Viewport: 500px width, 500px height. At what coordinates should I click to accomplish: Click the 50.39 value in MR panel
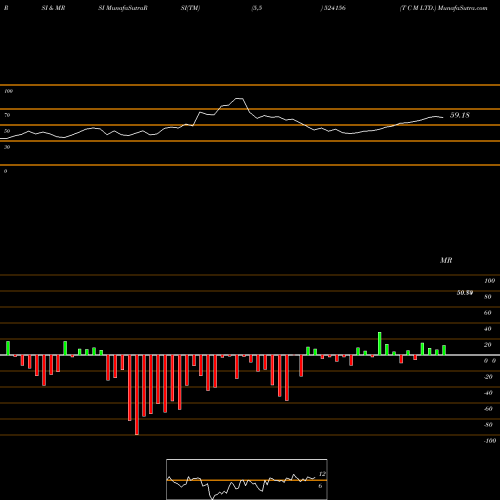pos(465,293)
